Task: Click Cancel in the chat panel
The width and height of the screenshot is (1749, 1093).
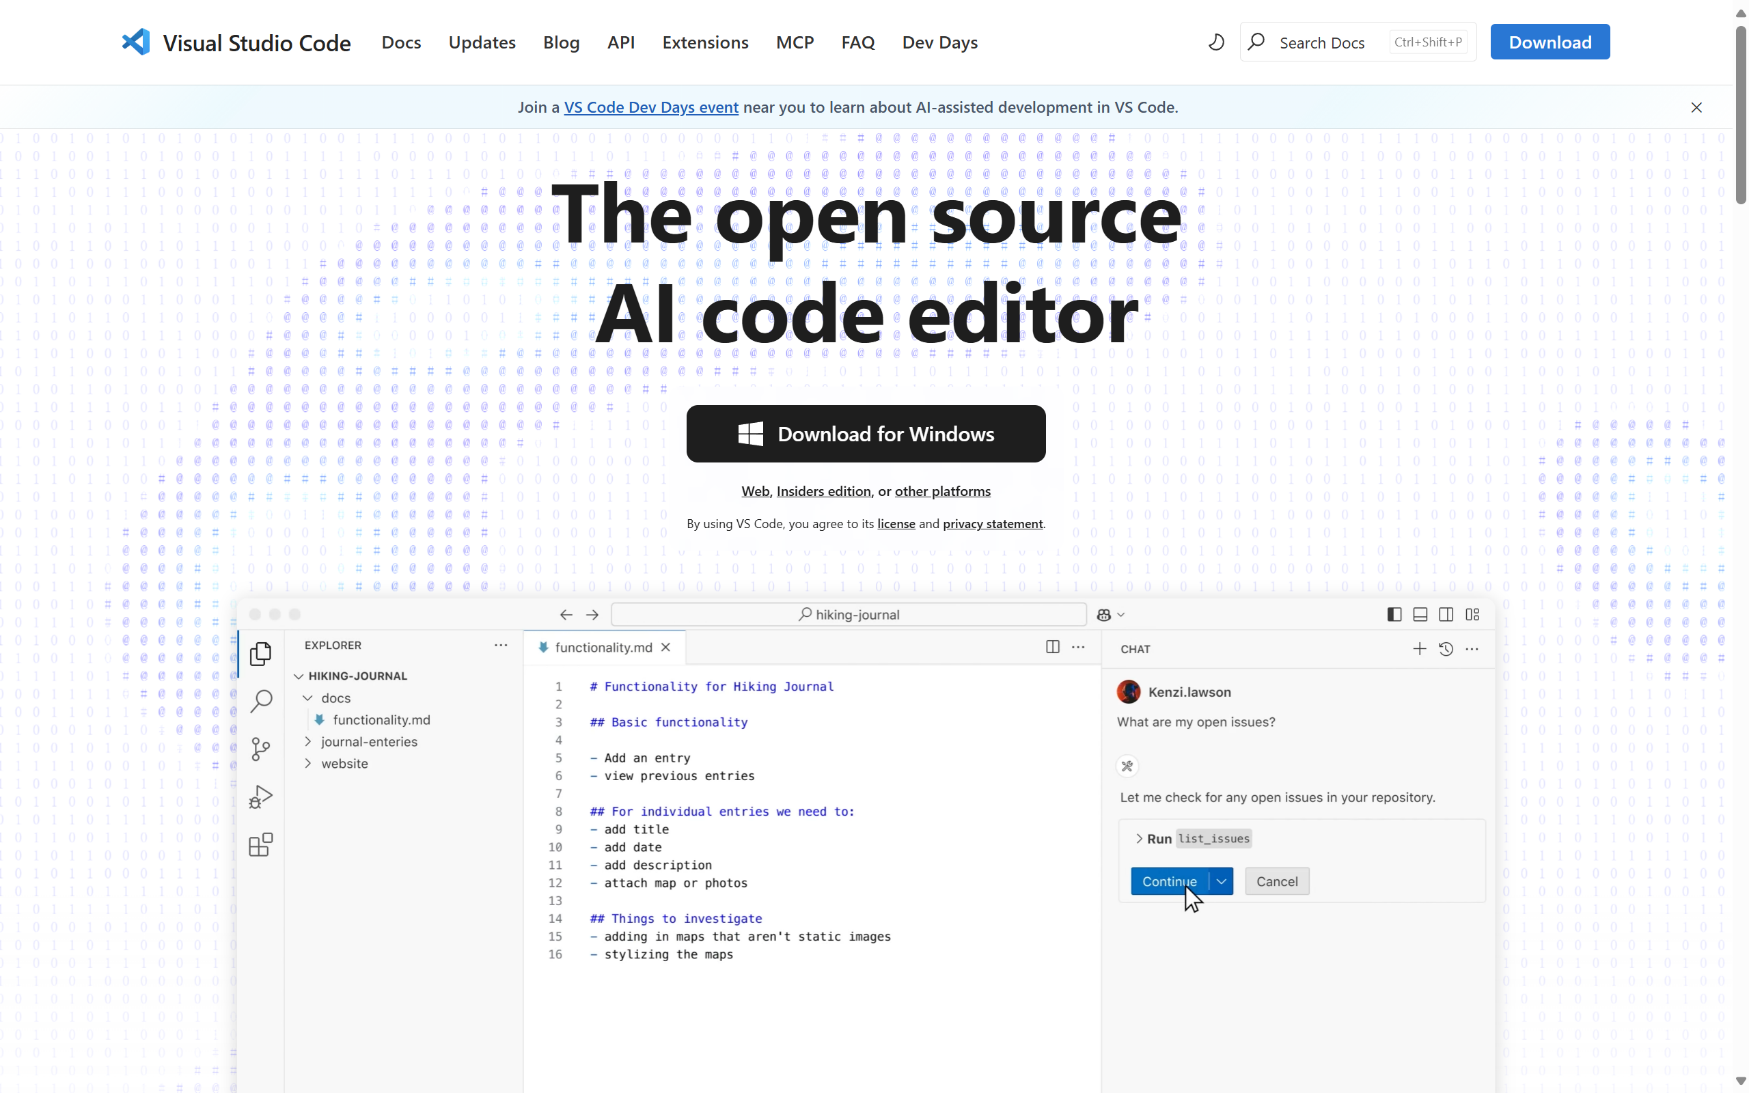Action: [x=1277, y=881]
